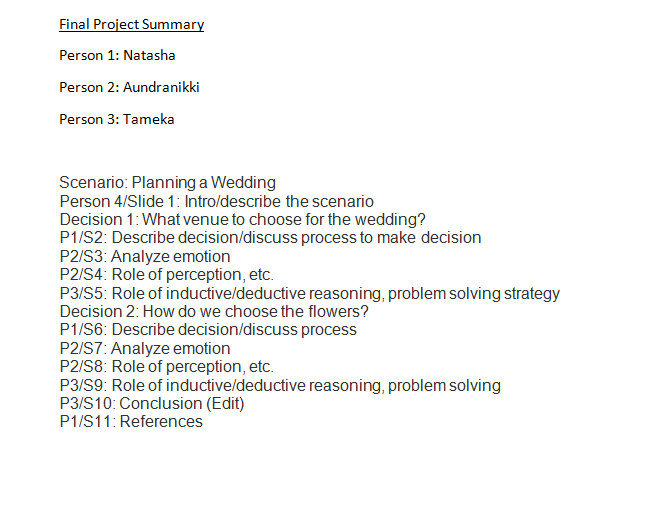Image resolution: width=647 pixels, height=511 pixels.
Task: Click the Decision 1 venue question line
Action: [243, 220]
